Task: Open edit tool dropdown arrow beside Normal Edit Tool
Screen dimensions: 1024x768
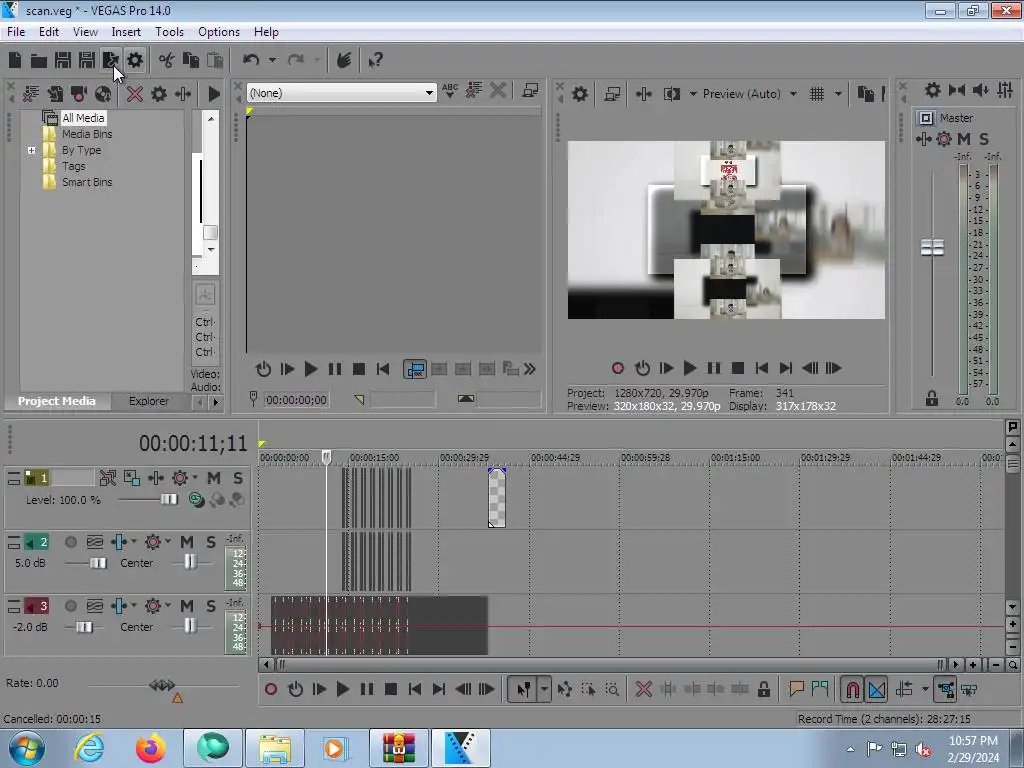Action: [x=544, y=690]
